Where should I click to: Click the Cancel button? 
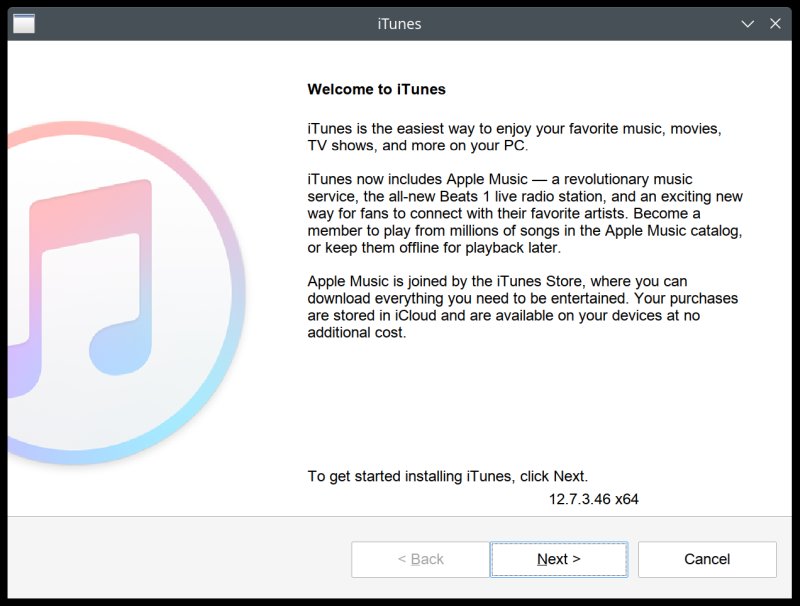(707, 559)
